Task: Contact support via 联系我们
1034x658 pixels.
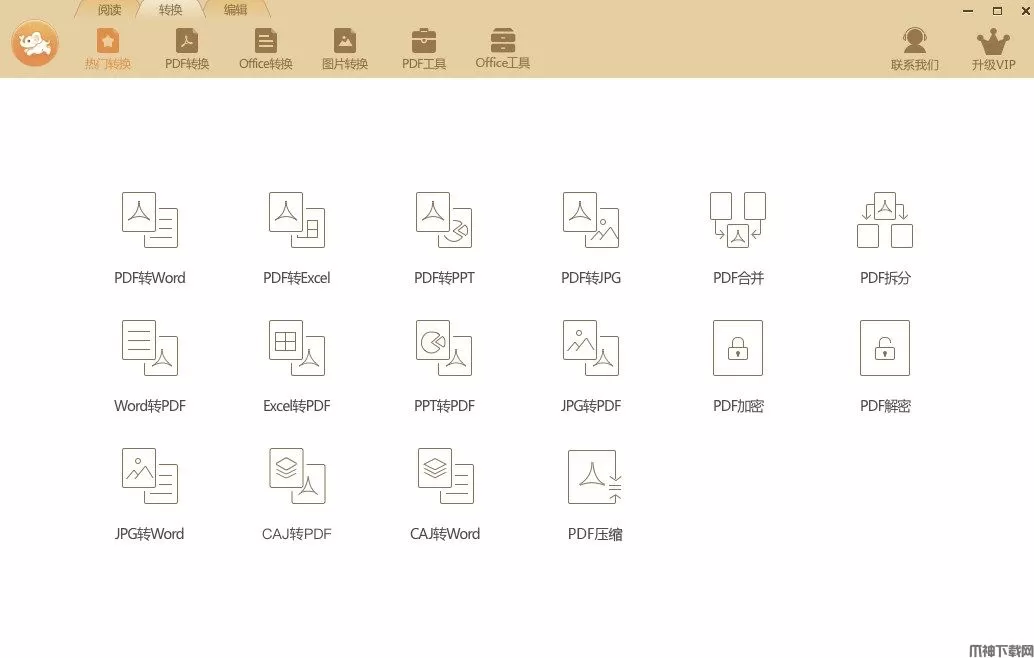Action: 915,49
